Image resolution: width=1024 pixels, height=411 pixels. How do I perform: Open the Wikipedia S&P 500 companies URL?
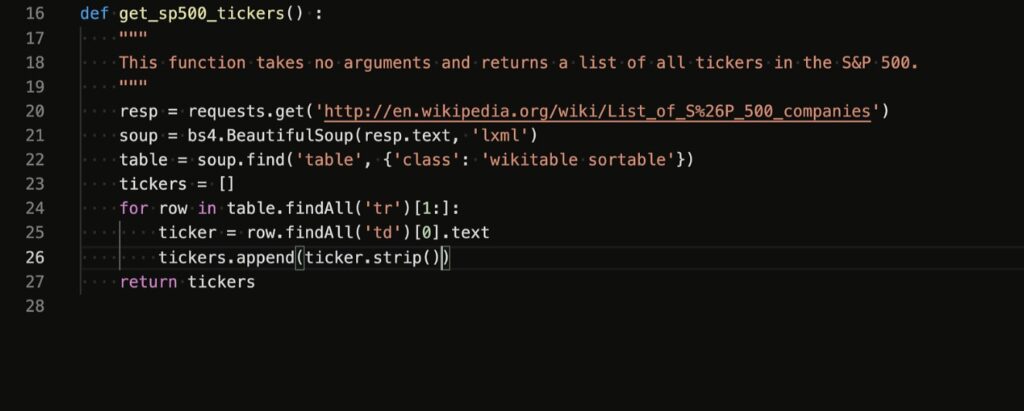click(x=598, y=111)
